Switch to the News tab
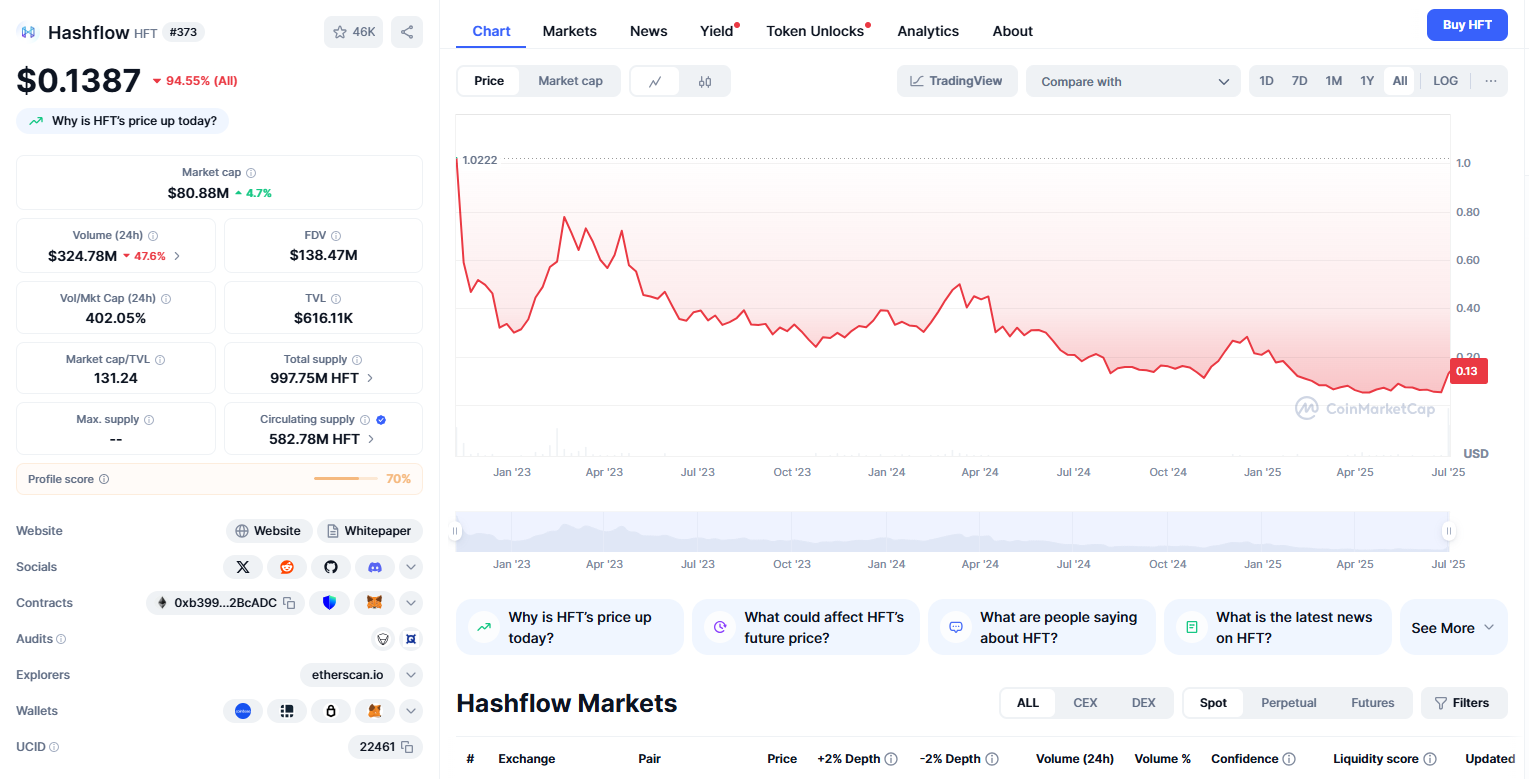Viewport: 1529px width, 779px height. point(648,31)
